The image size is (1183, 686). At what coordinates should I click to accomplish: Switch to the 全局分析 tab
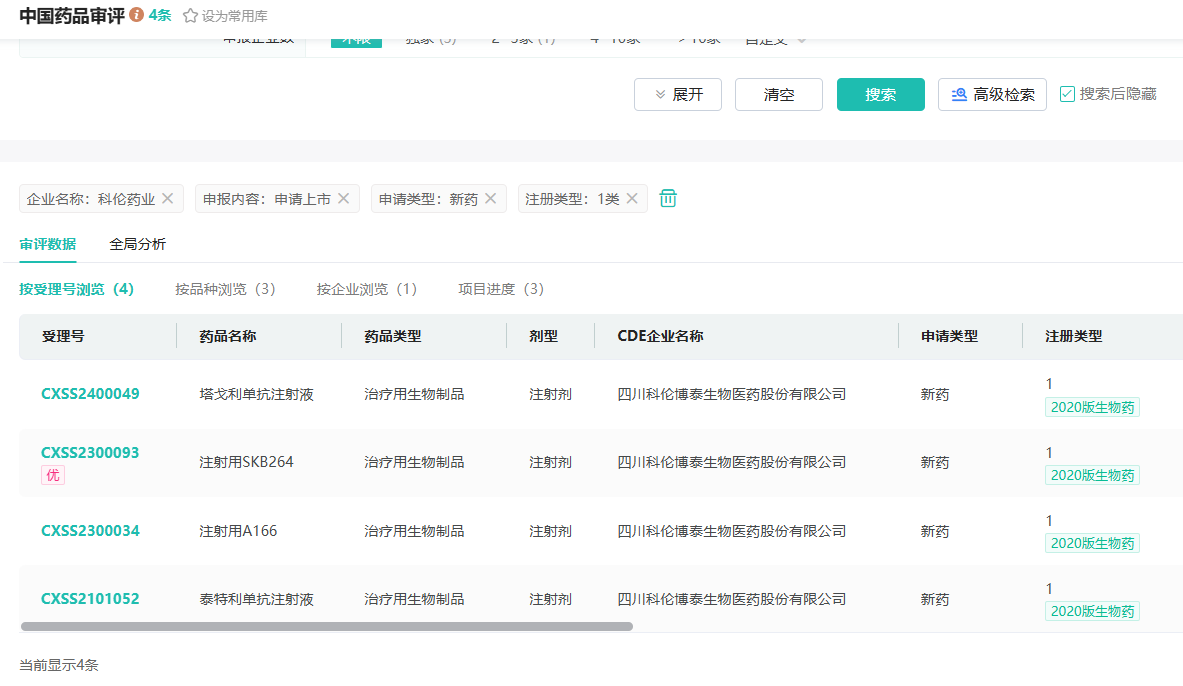click(138, 244)
